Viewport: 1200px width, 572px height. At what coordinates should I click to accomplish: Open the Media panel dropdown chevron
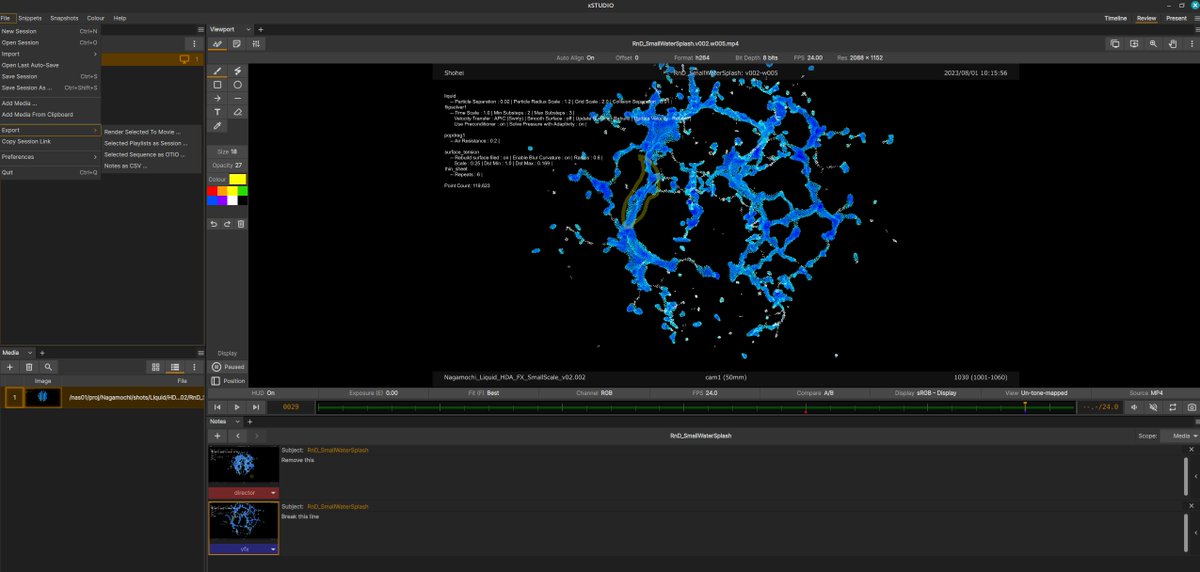28,353
